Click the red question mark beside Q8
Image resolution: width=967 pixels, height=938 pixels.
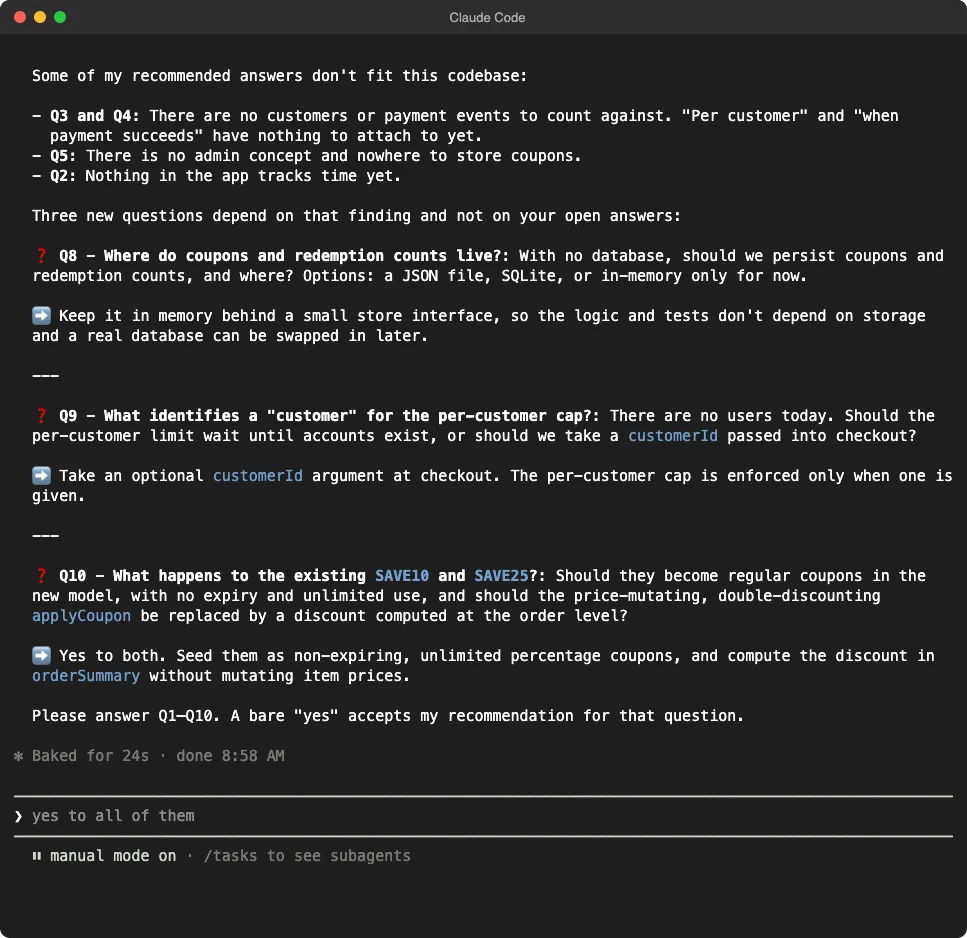click(x=41, y=256)
